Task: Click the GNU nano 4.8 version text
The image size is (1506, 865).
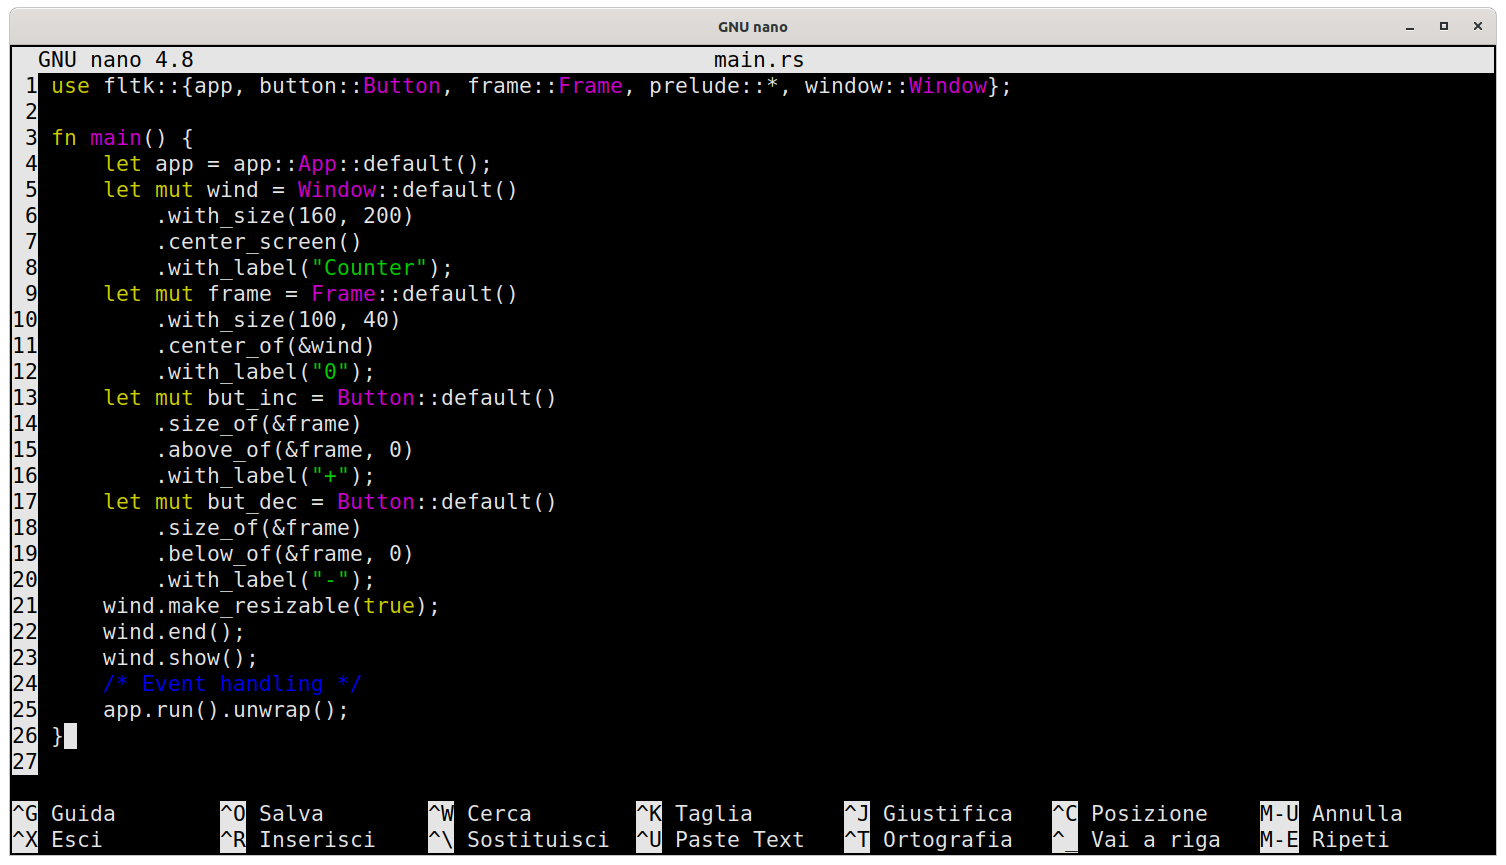Action: tap(116, 60)
